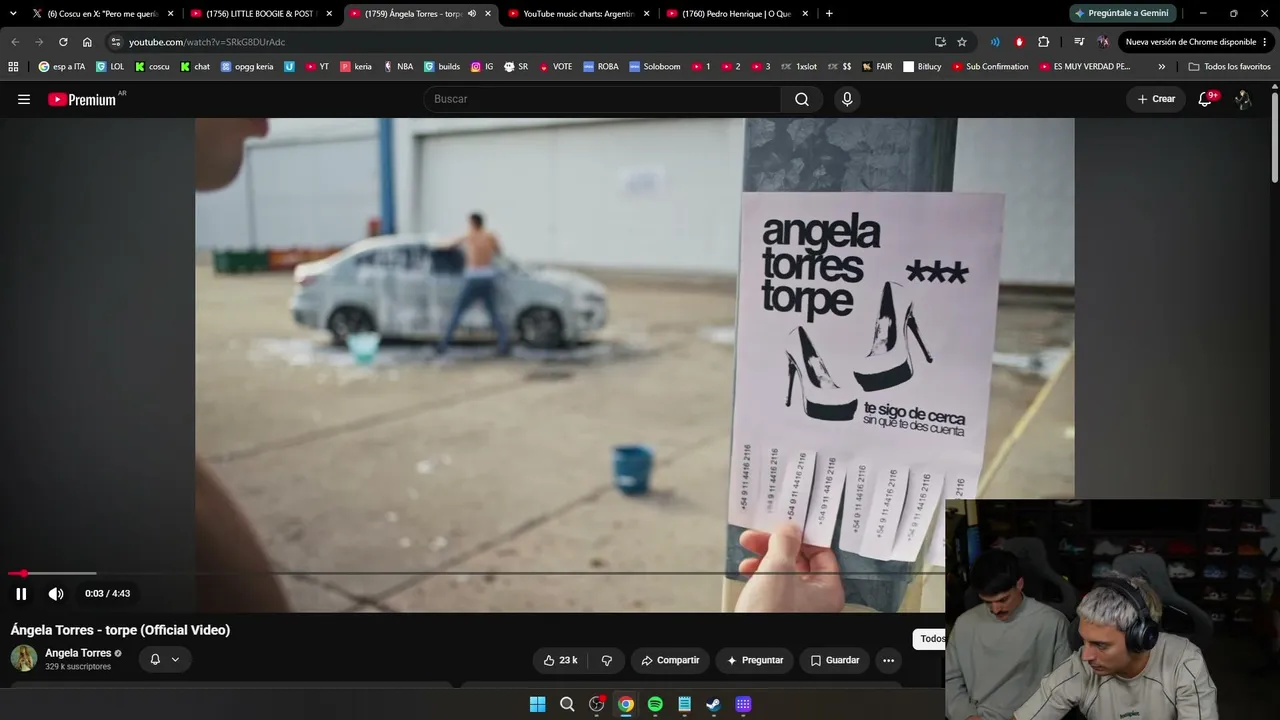Switch to YouTube music charts Argentina tab

[579, 13]
